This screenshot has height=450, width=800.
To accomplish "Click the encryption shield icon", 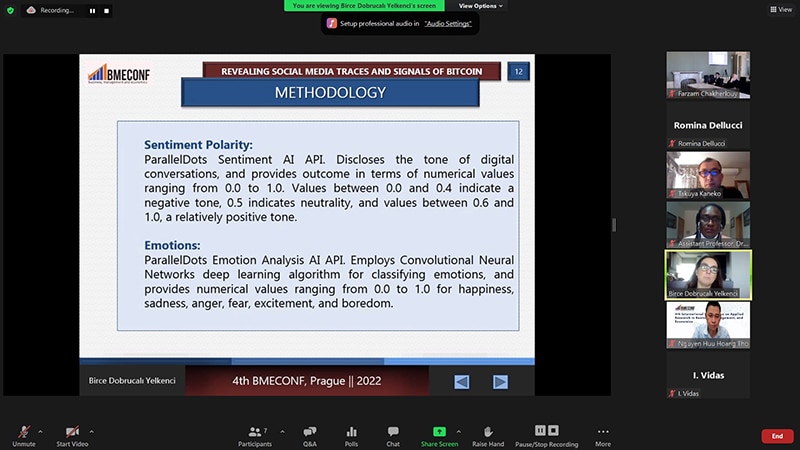I will coord(9,9).
